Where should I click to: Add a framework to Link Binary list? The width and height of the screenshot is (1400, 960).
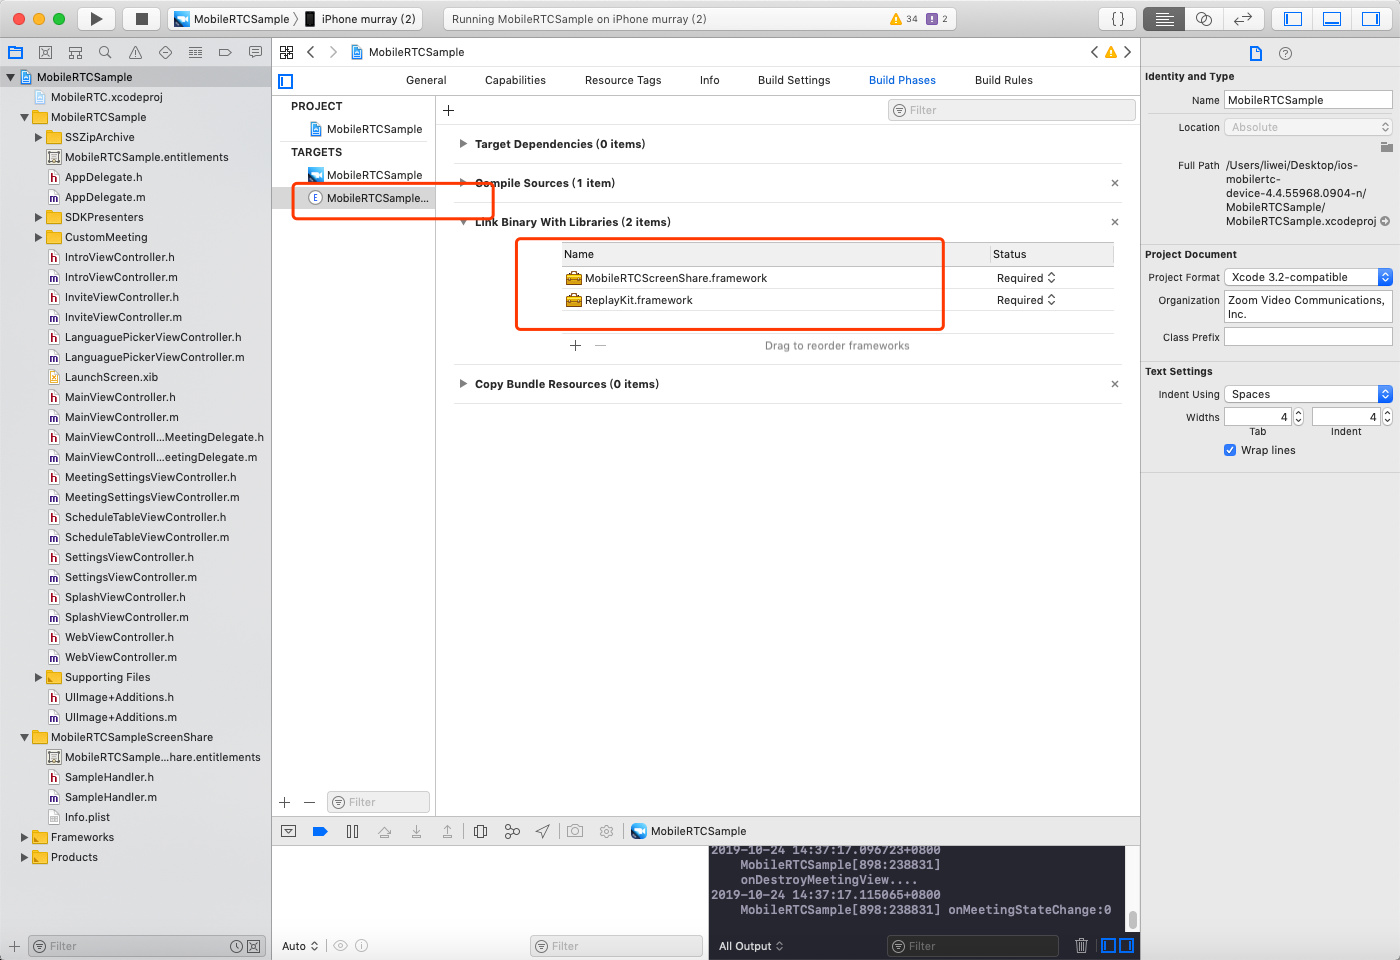(575, 345)
